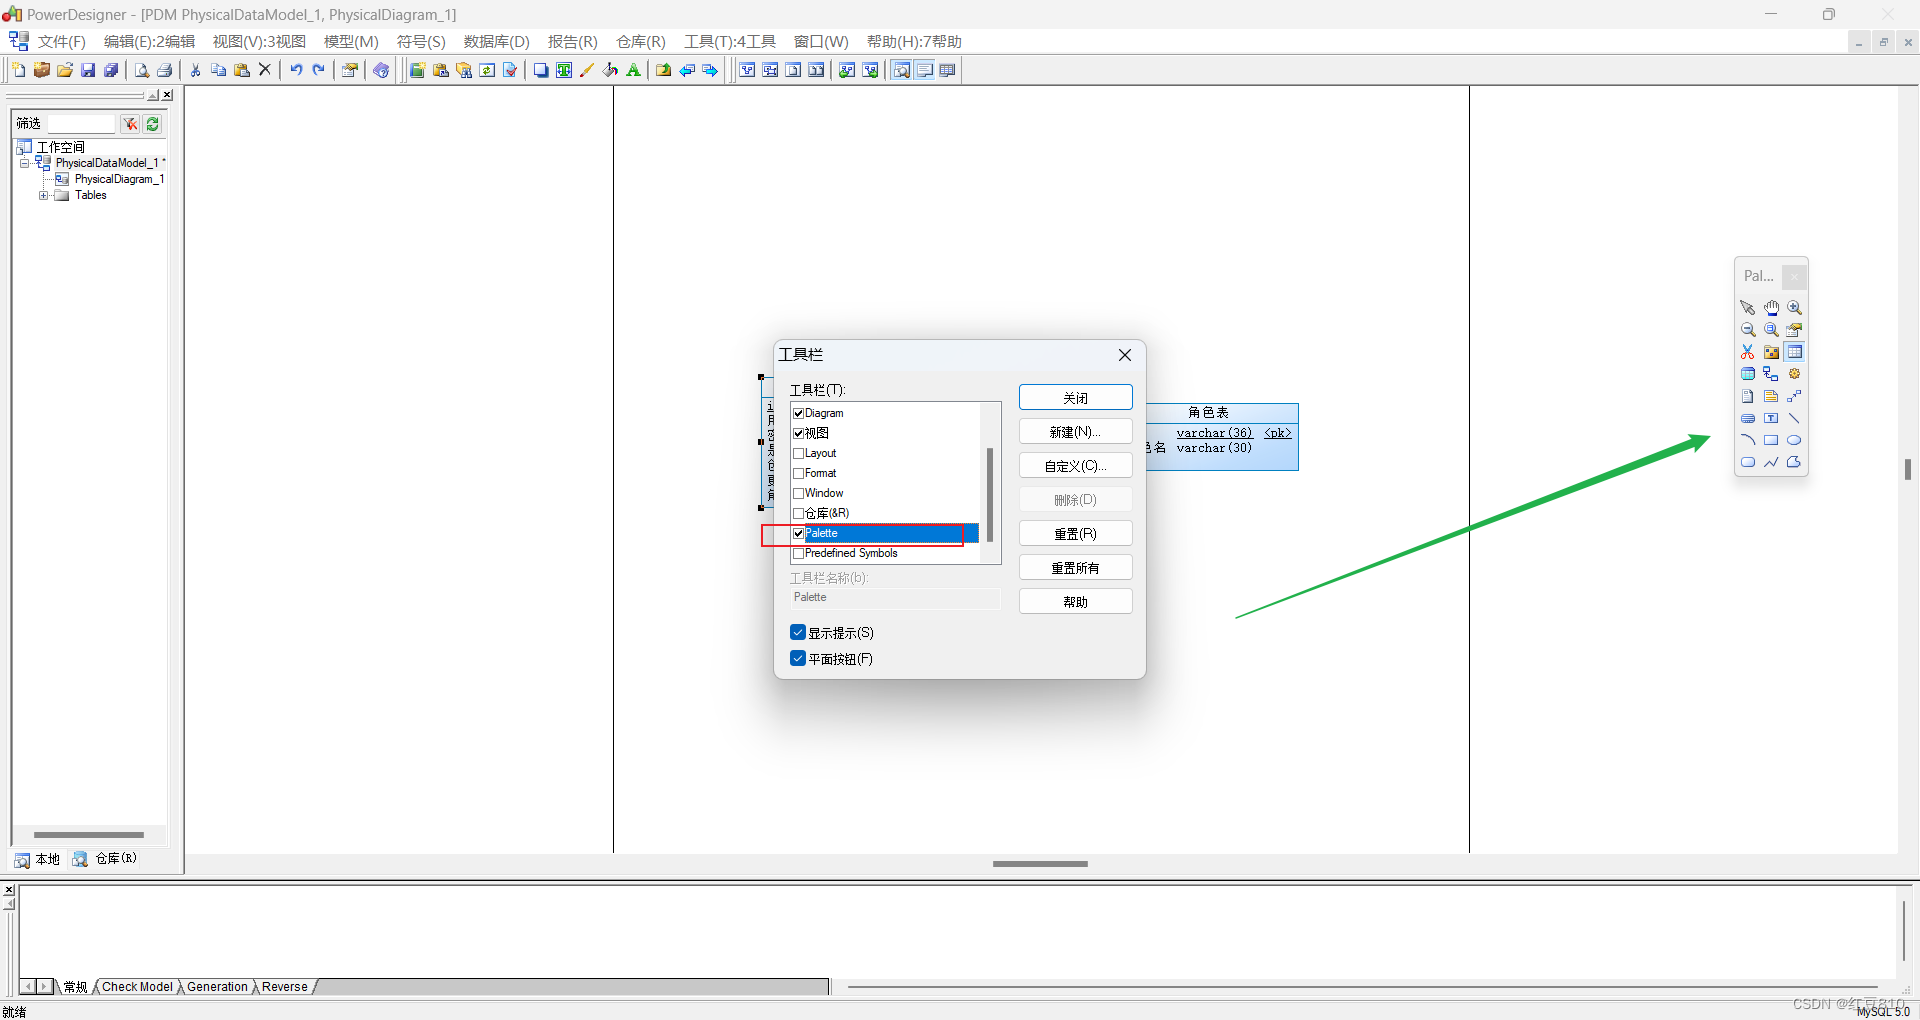
Task: Select the Table tool in Palette
Action: [1794, 352]
